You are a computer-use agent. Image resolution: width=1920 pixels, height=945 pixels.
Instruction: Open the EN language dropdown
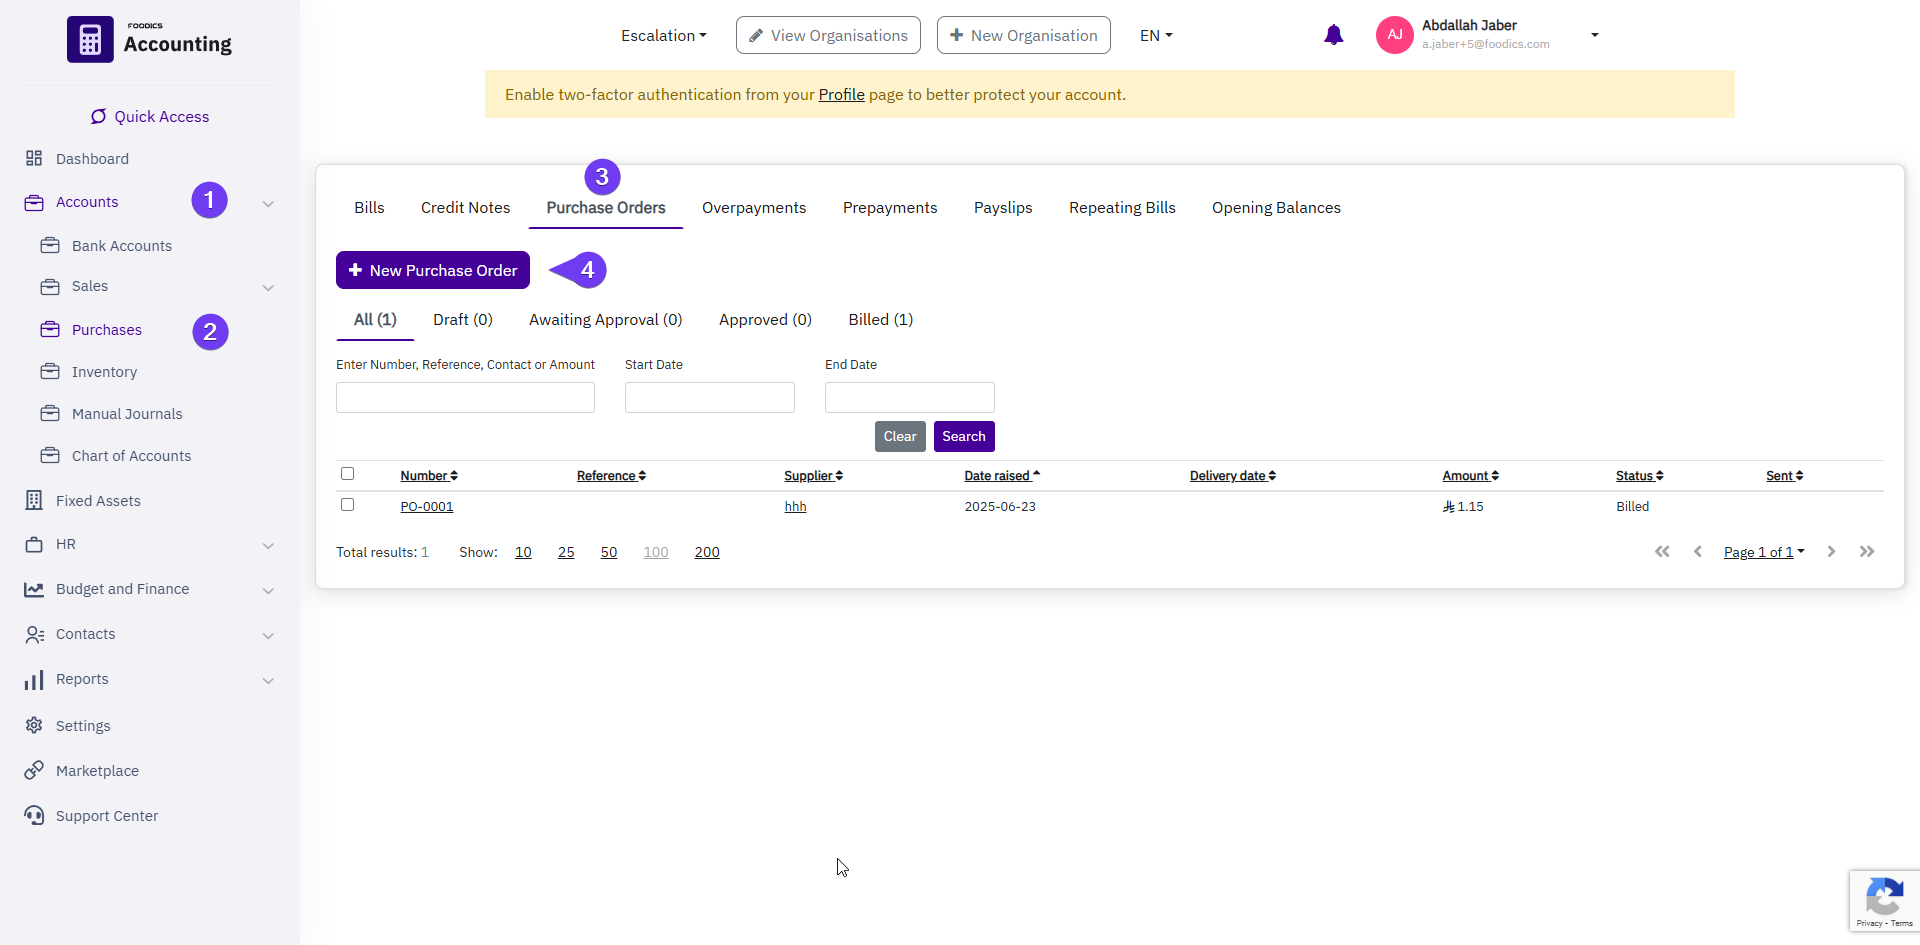coord(1155,36)
